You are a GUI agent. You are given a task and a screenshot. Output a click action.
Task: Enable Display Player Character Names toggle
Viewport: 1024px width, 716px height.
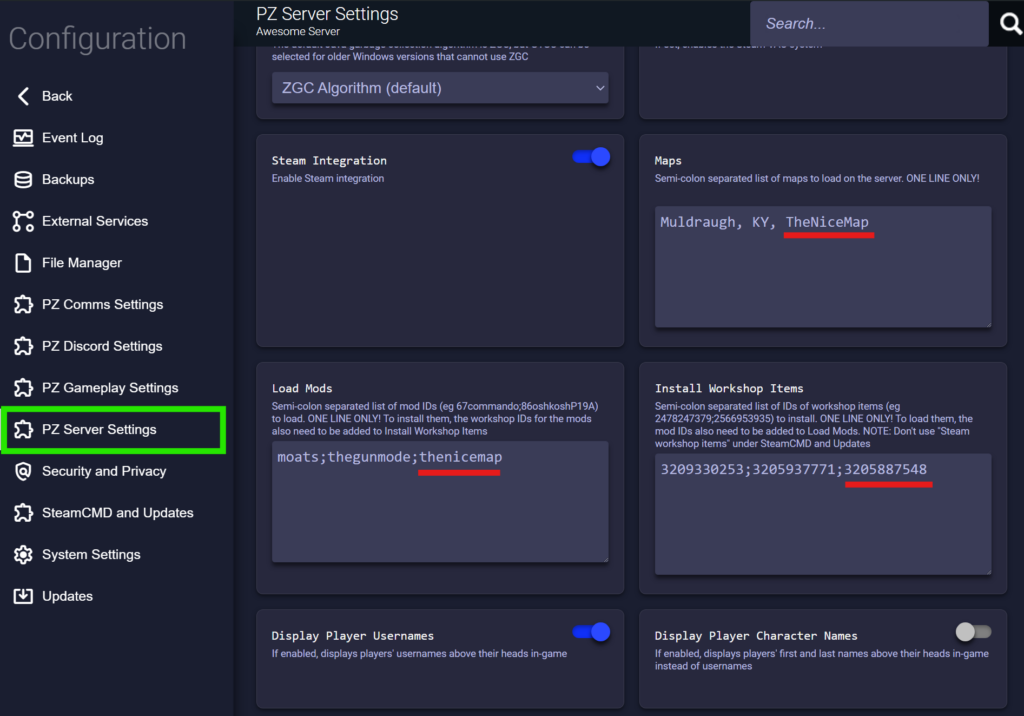973,632
